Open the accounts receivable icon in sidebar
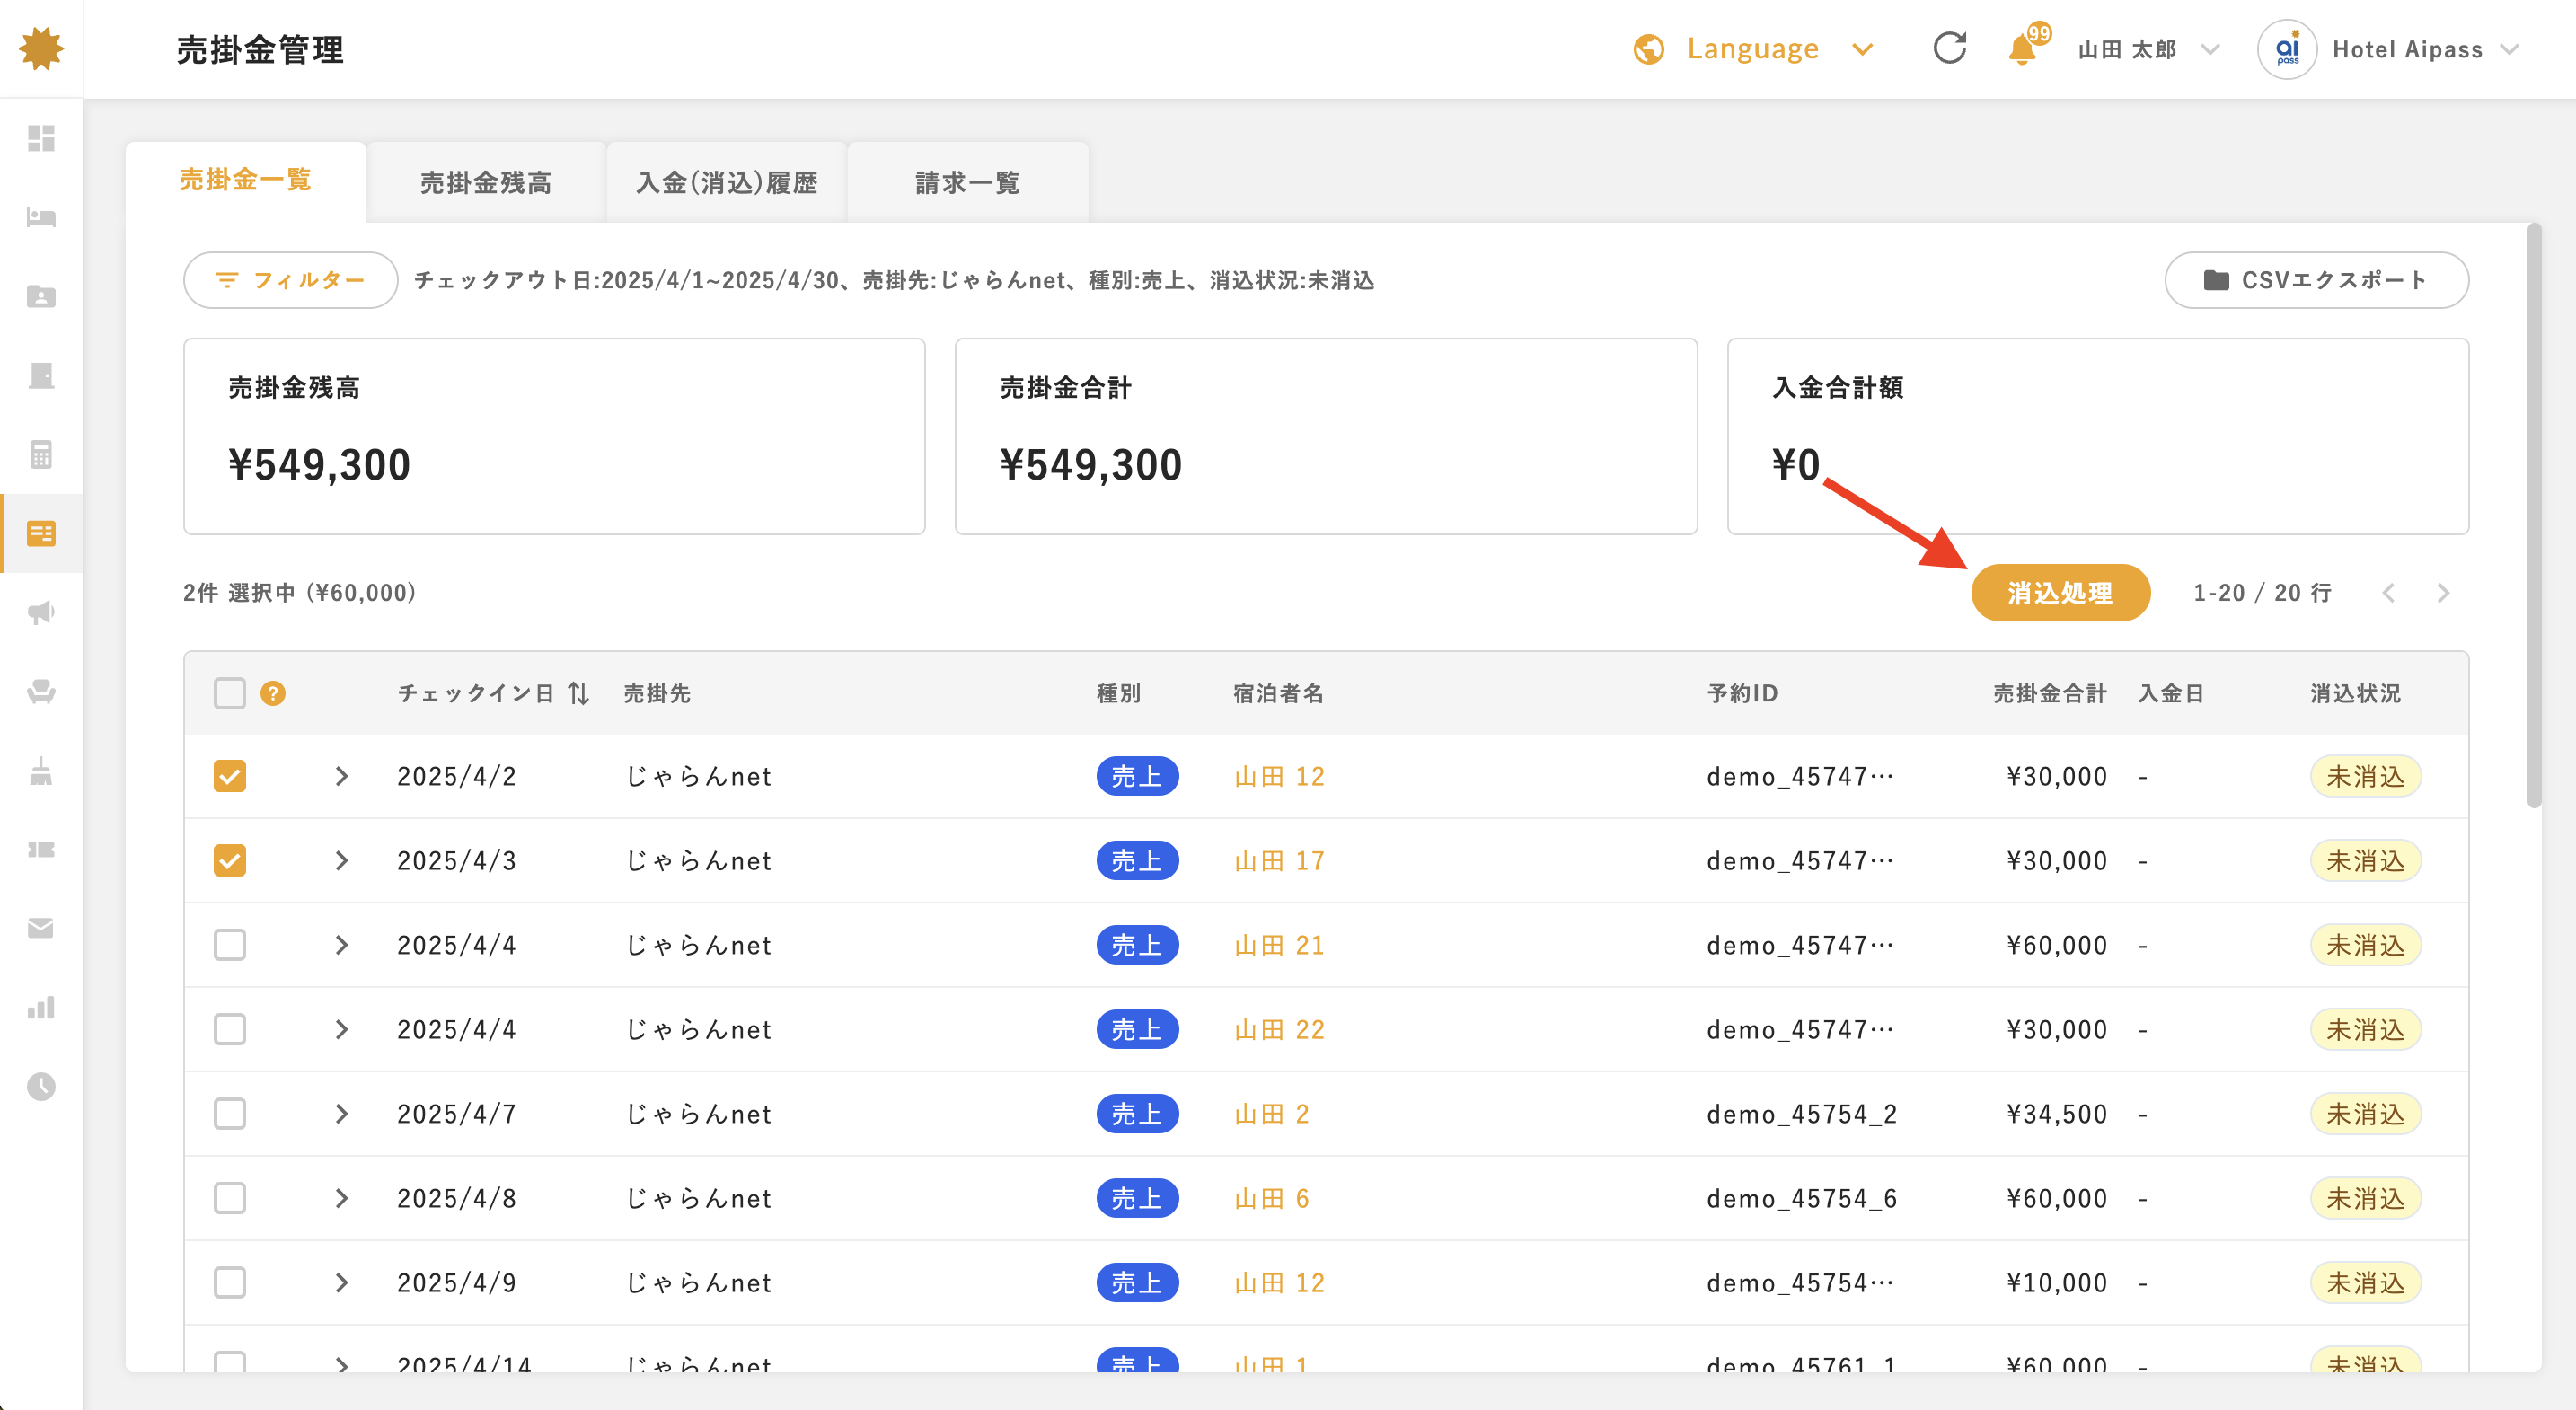 pyautogui.click(x=41, y=533)
